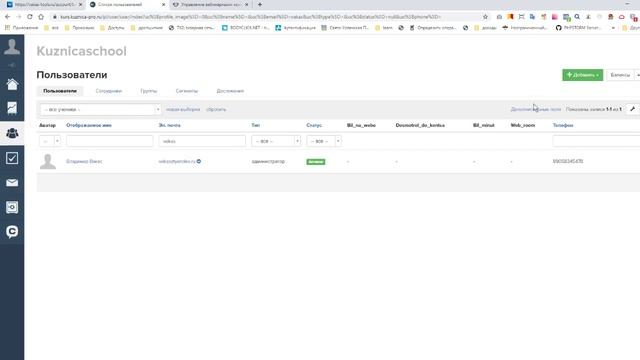Click the GitHub bookmark icon

pos(559,28)
